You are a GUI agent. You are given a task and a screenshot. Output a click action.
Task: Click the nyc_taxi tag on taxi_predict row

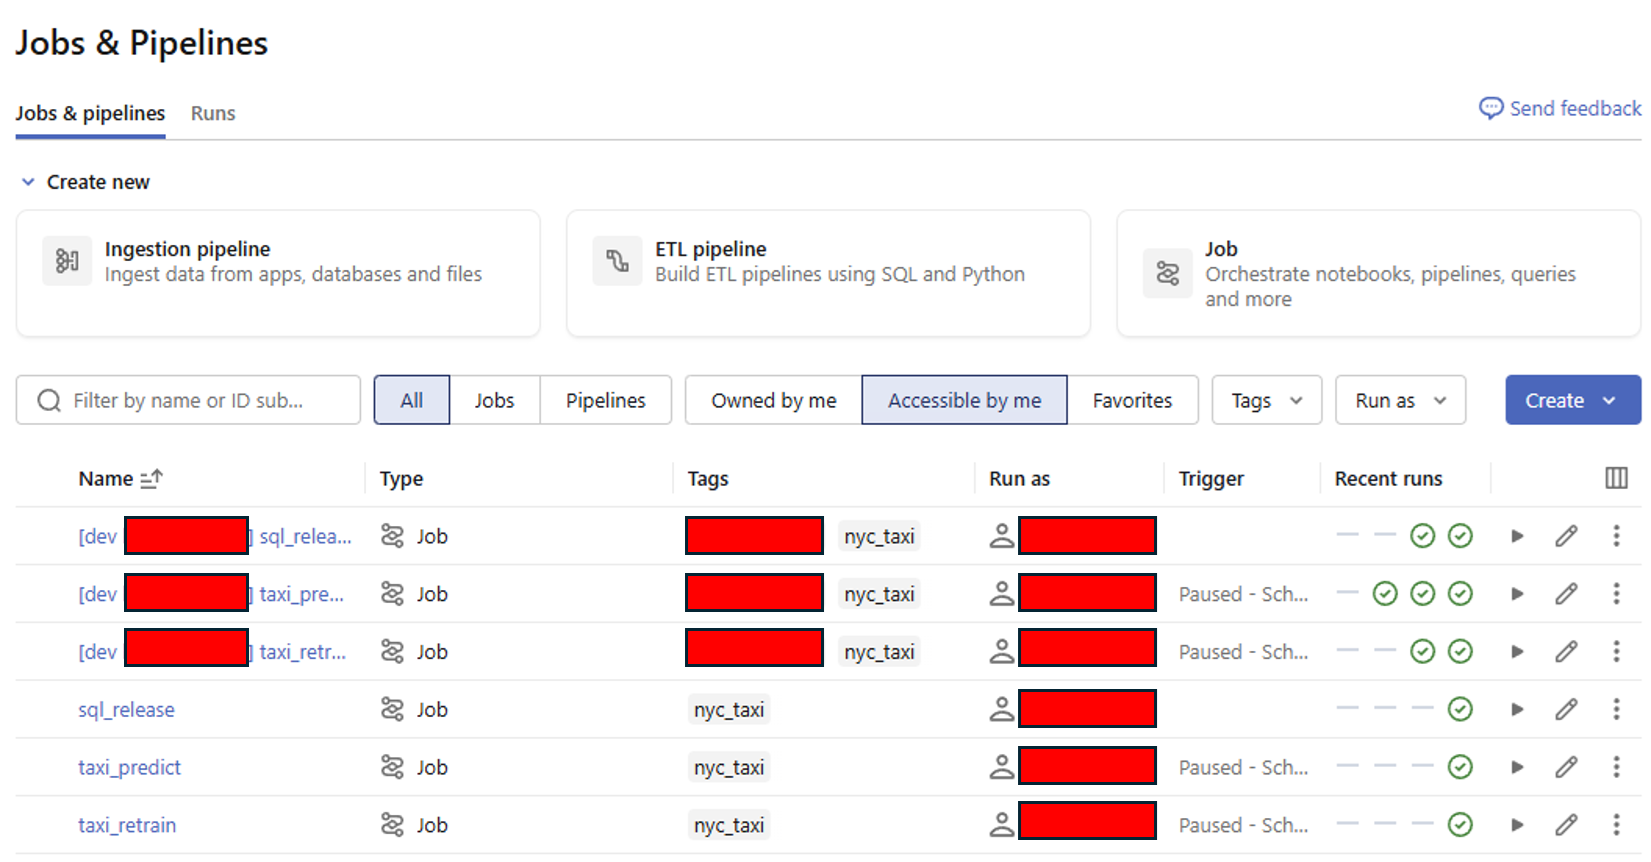729,768
